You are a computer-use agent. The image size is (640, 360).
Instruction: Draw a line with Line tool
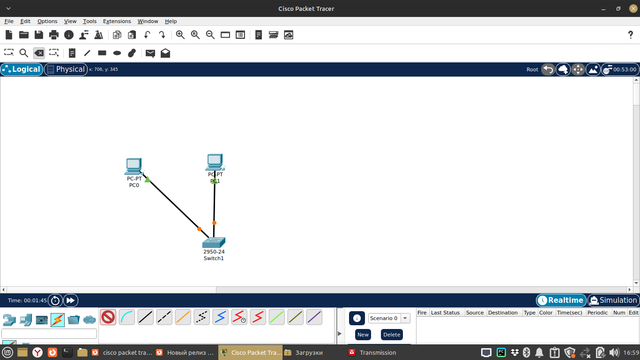(87, 53)
